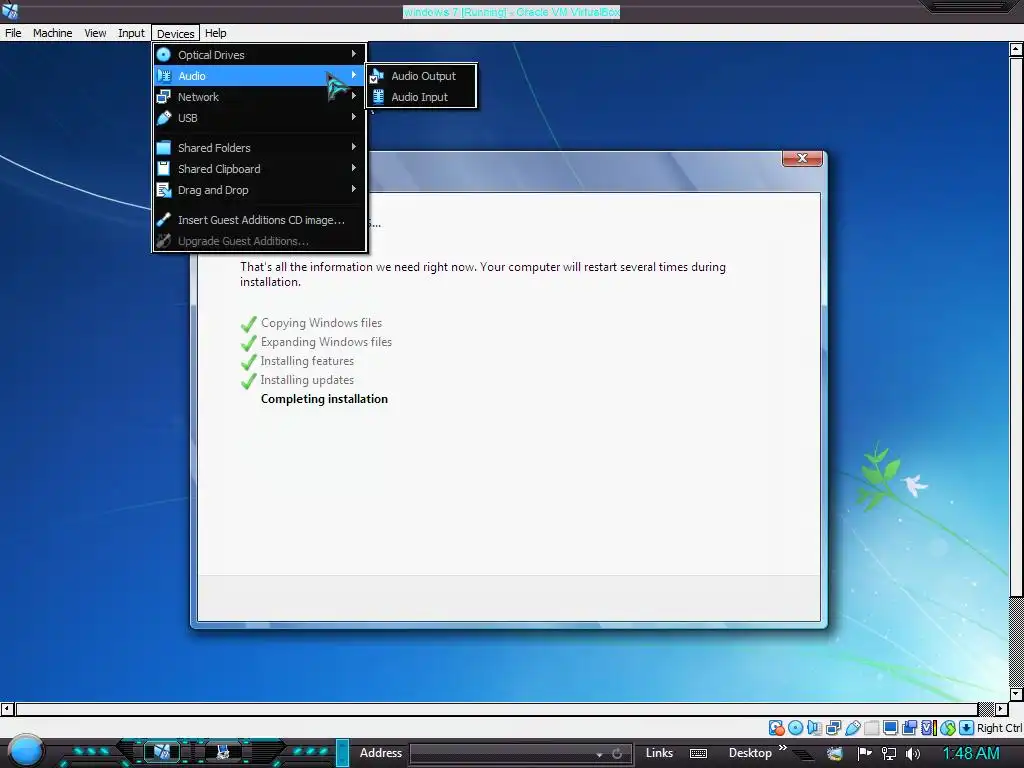Expand the Shared Clipboard submenu arrow
1024x768 pixels.
coord(354,168)
